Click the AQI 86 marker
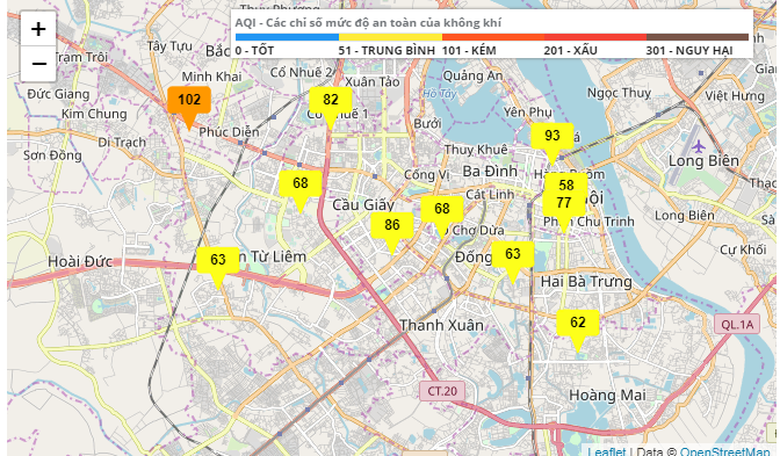The width and height of the screenshot is (780, 456). (x=392, y=225)
